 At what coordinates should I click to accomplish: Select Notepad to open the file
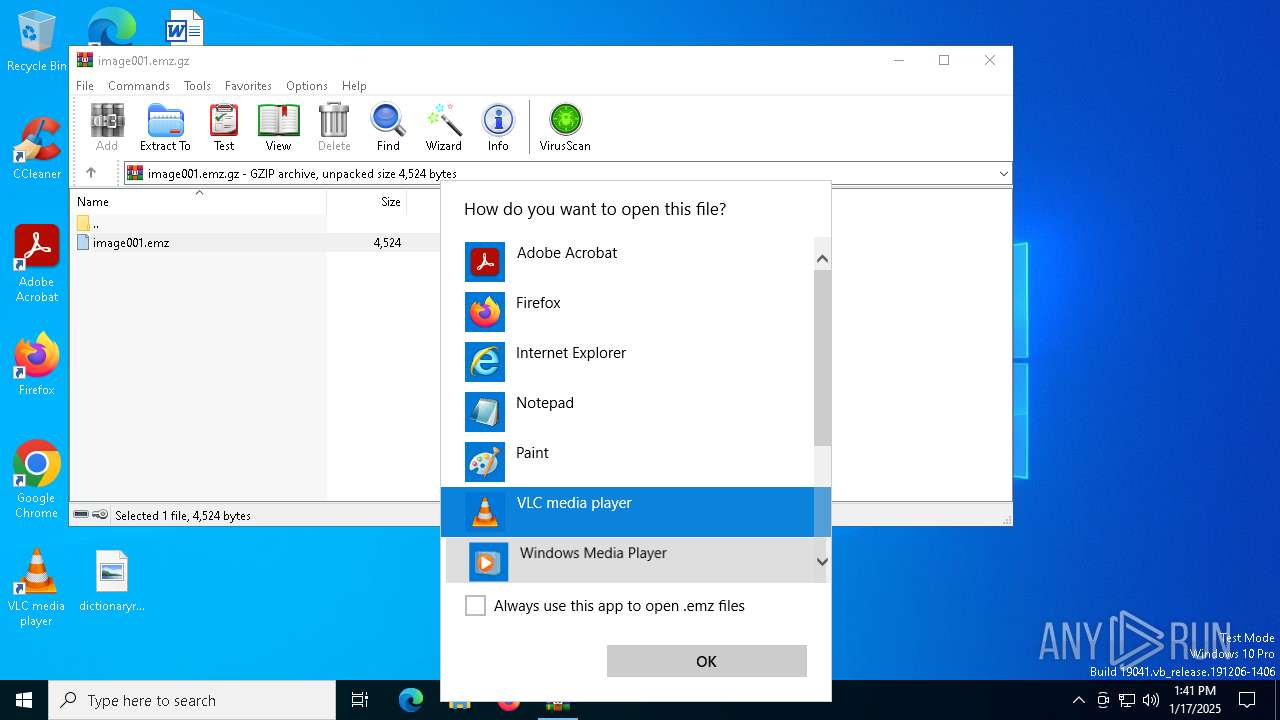pyautogui.click(x=628, y=412)
